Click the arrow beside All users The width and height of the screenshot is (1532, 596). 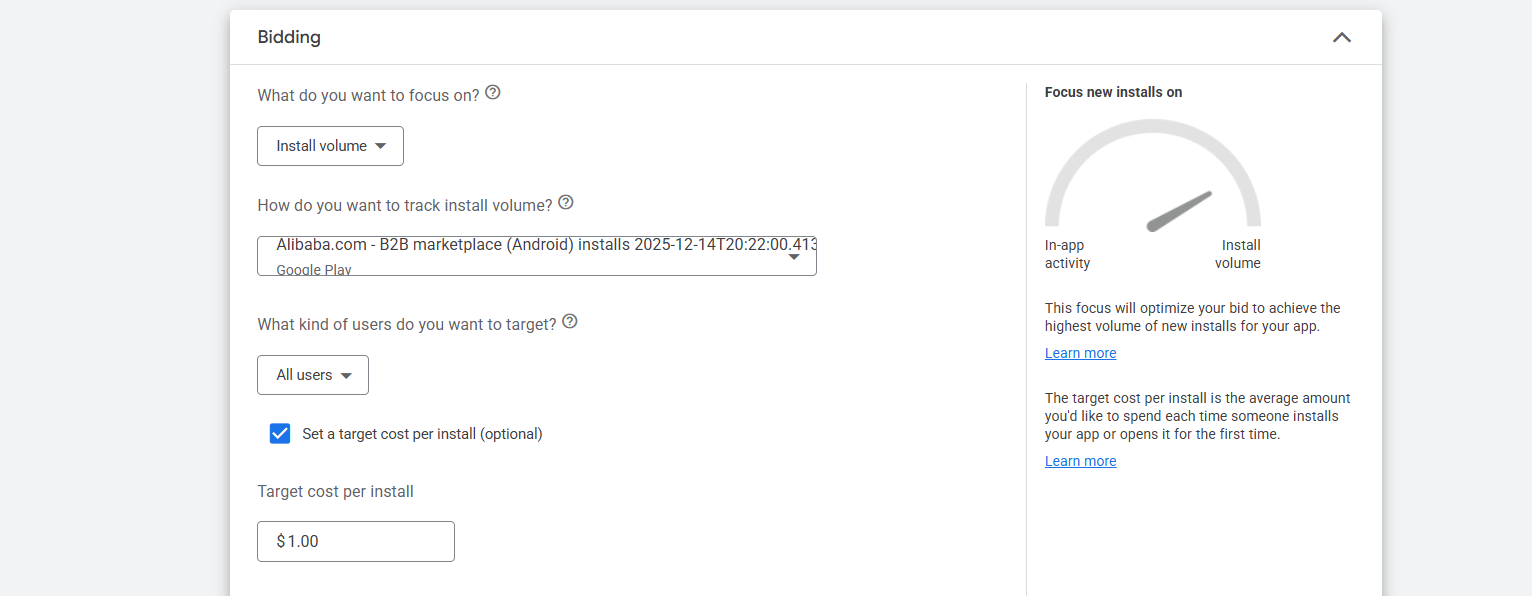pyautogui.click(x=346, y=376)
